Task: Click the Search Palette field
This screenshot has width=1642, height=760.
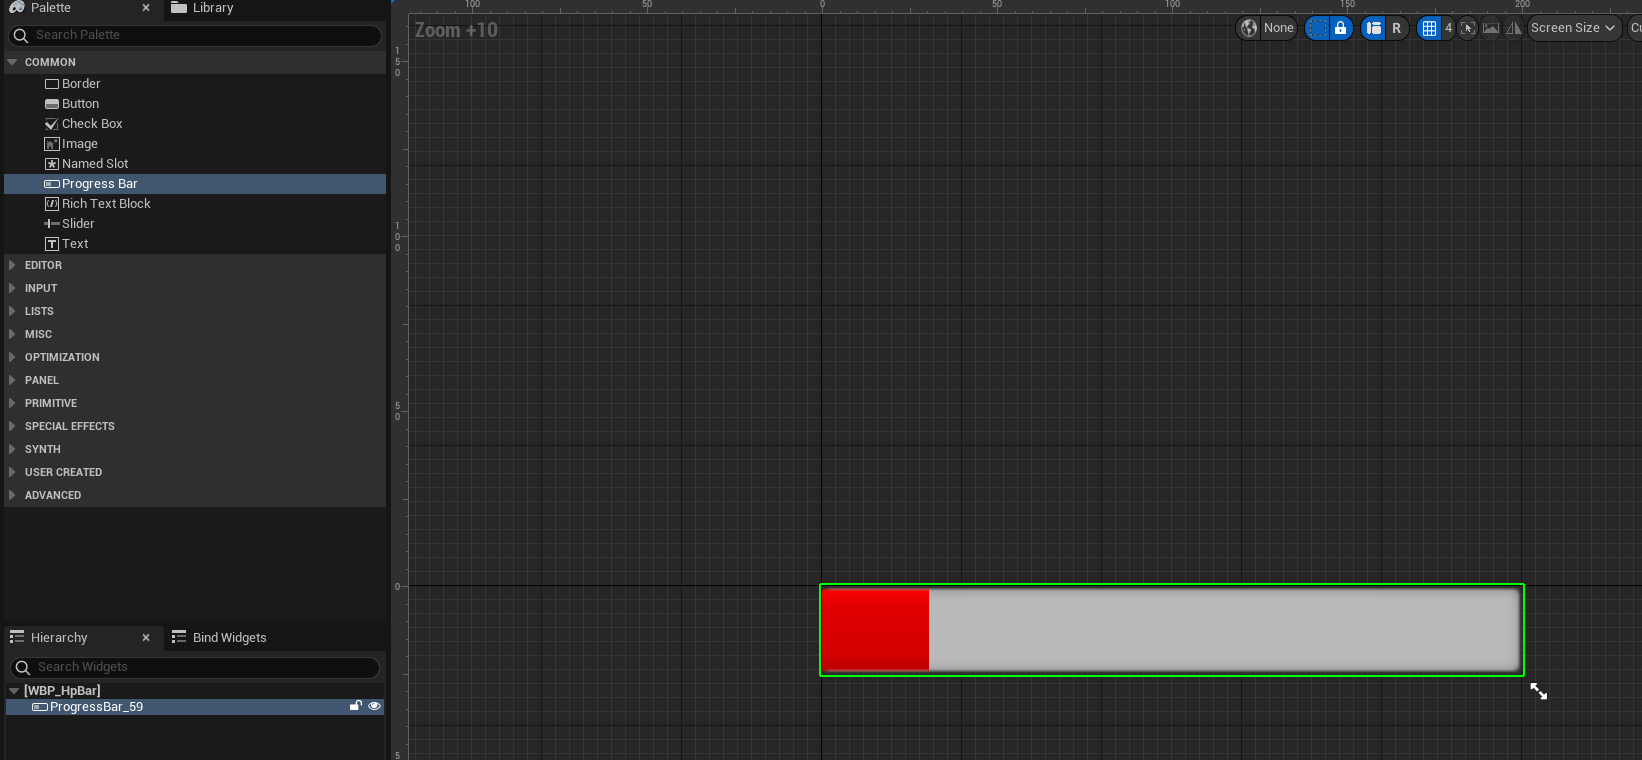Action: pos(195,35)
